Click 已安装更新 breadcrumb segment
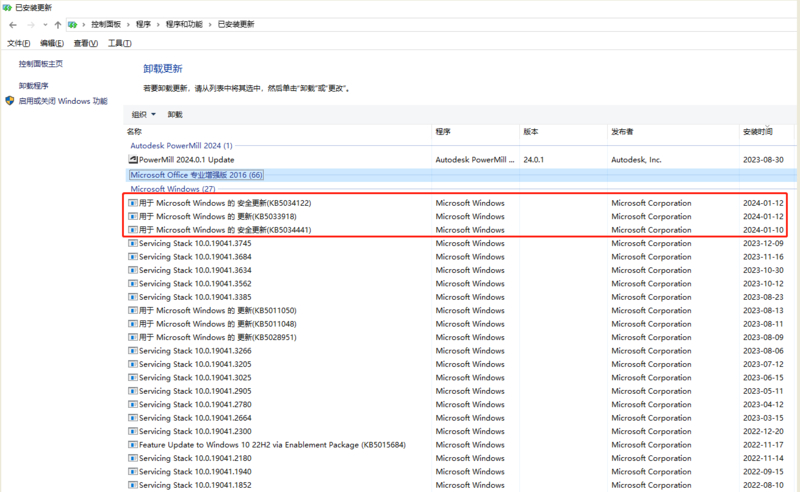800x492 pixels. click(x=236, y=24)
